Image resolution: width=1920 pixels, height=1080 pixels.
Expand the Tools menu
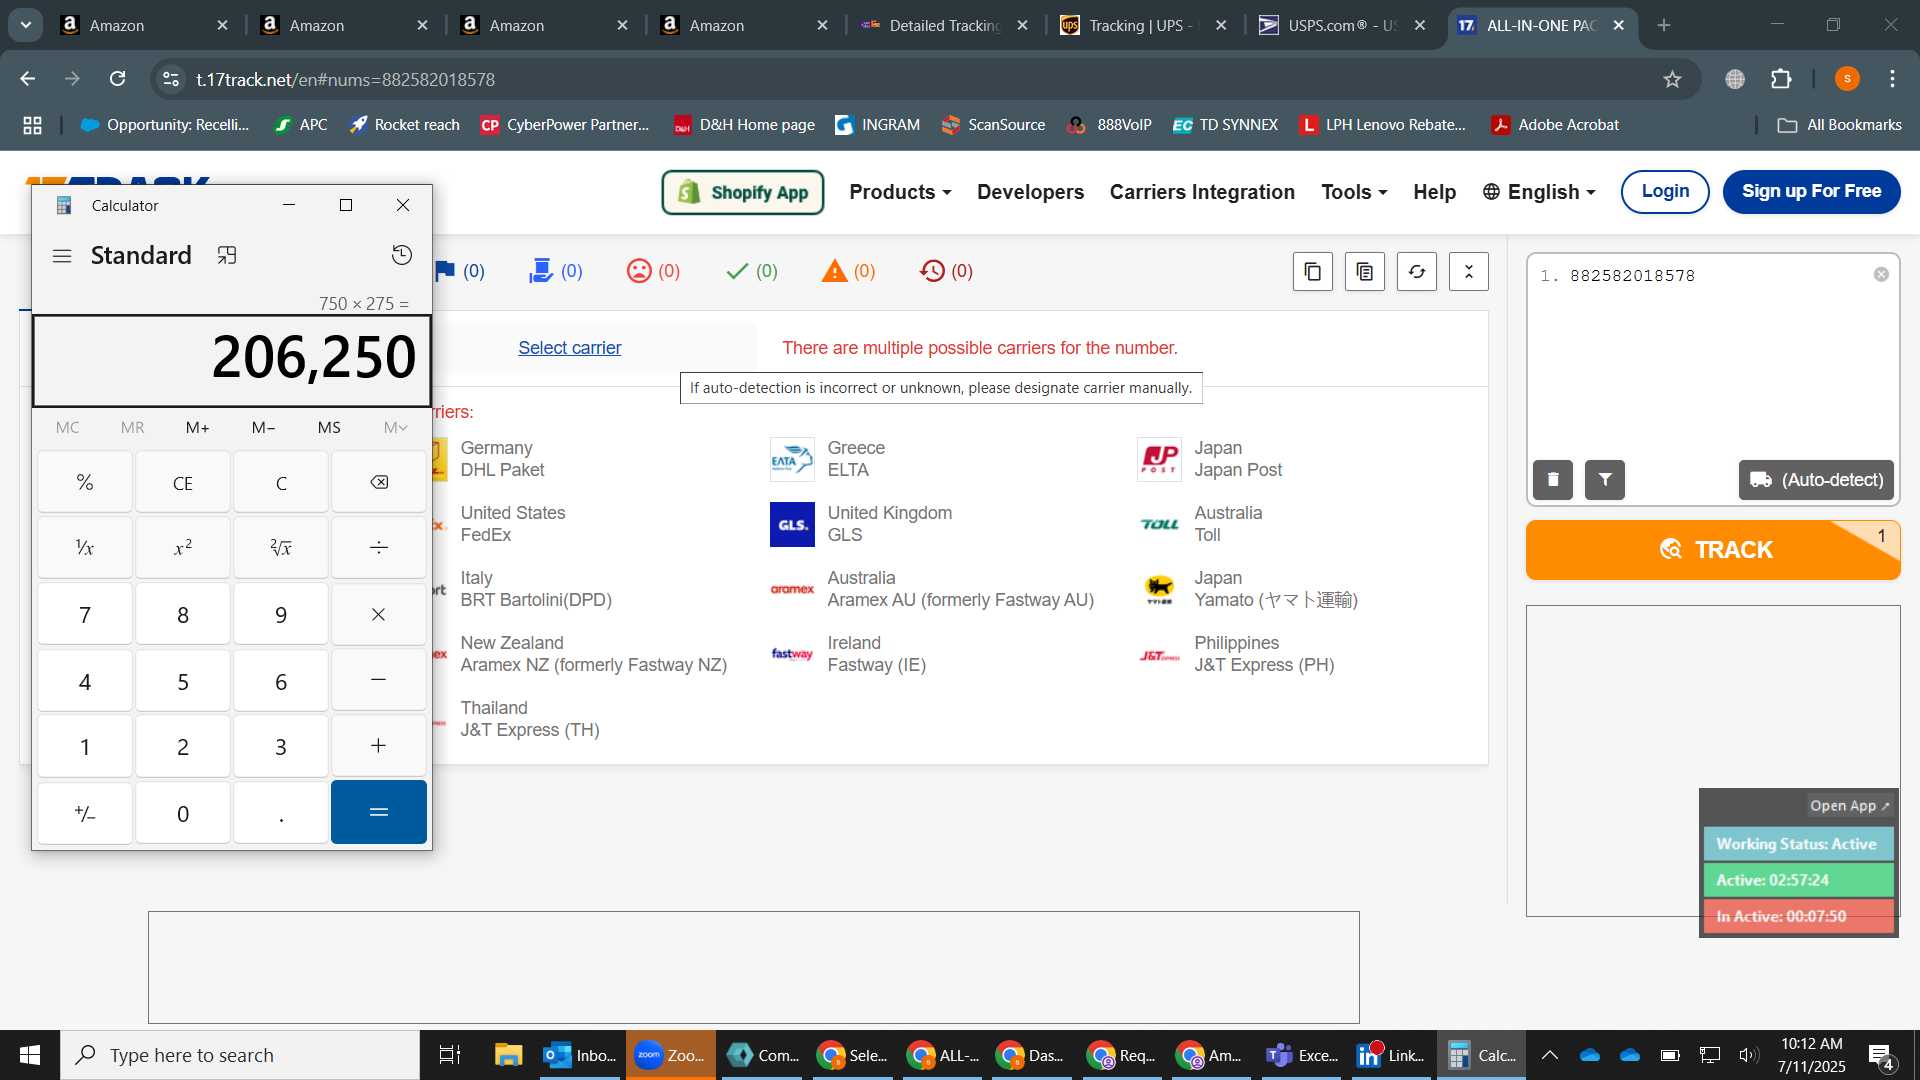tap(1354, 192)
